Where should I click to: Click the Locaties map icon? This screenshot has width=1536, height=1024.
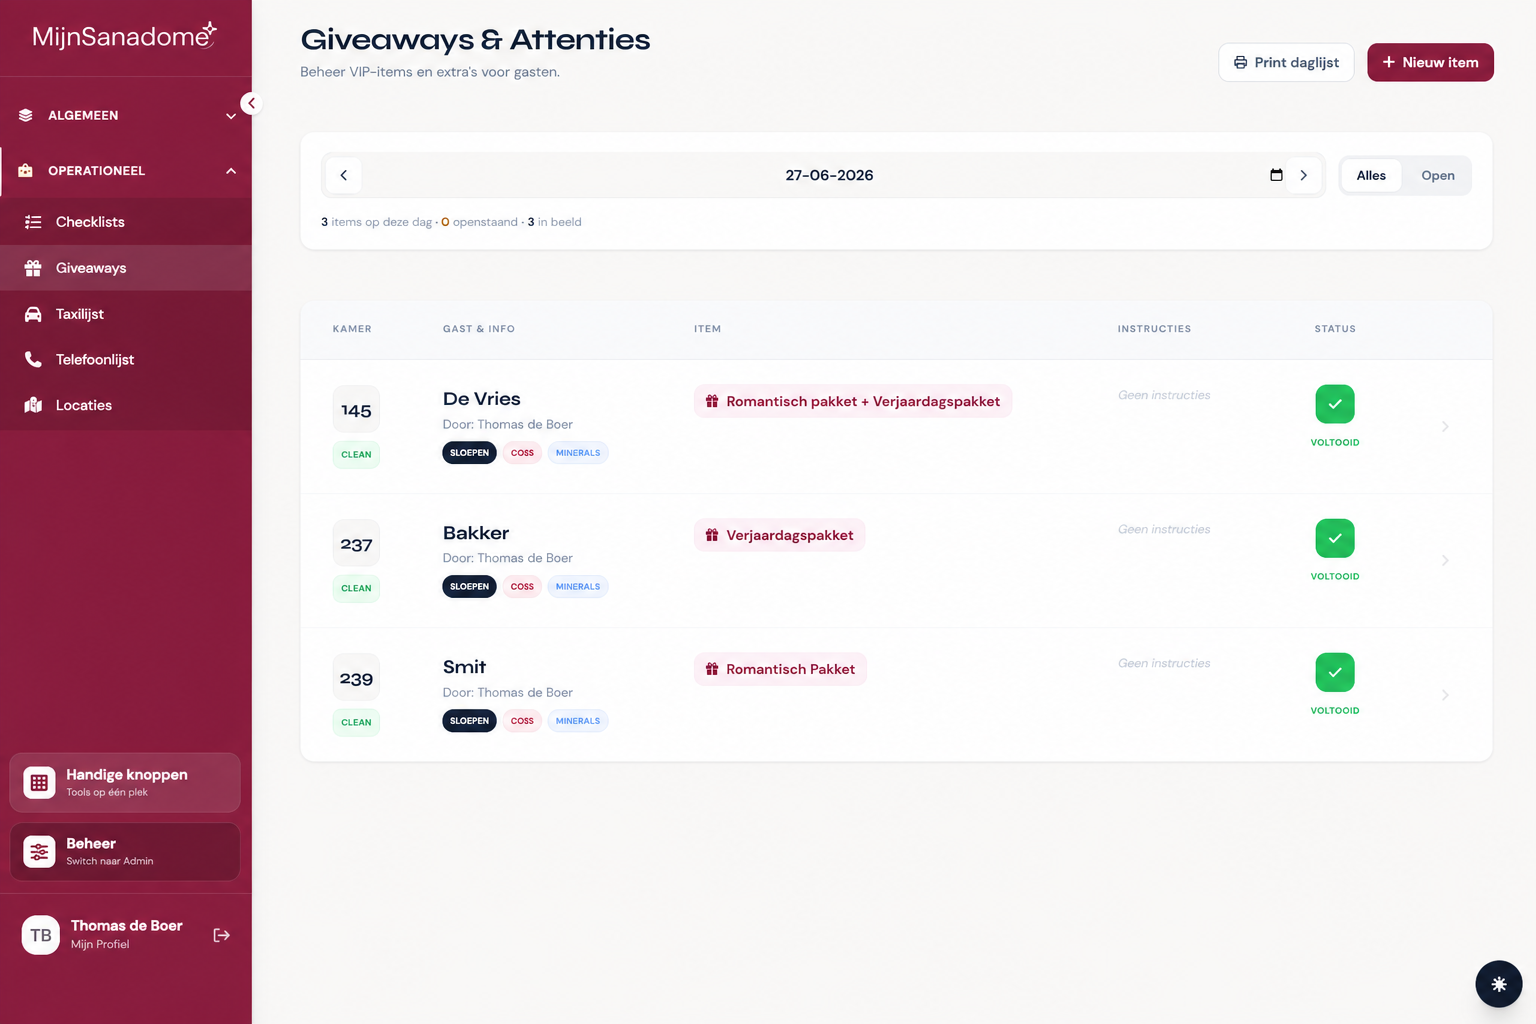33,405
